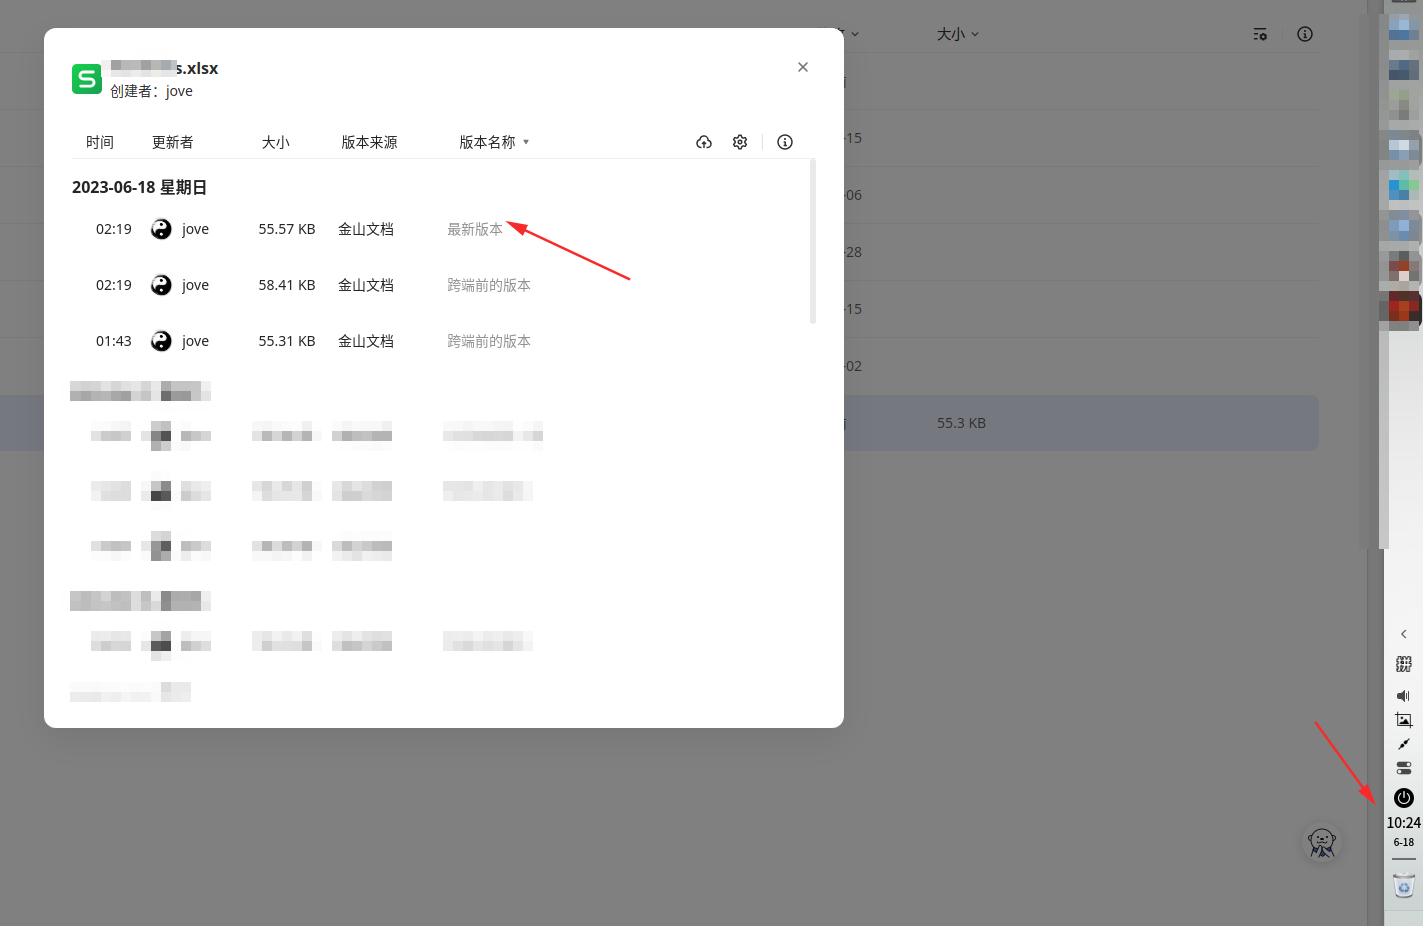
Task: Click the info icon in the background file list
Action: point(1305,34)
